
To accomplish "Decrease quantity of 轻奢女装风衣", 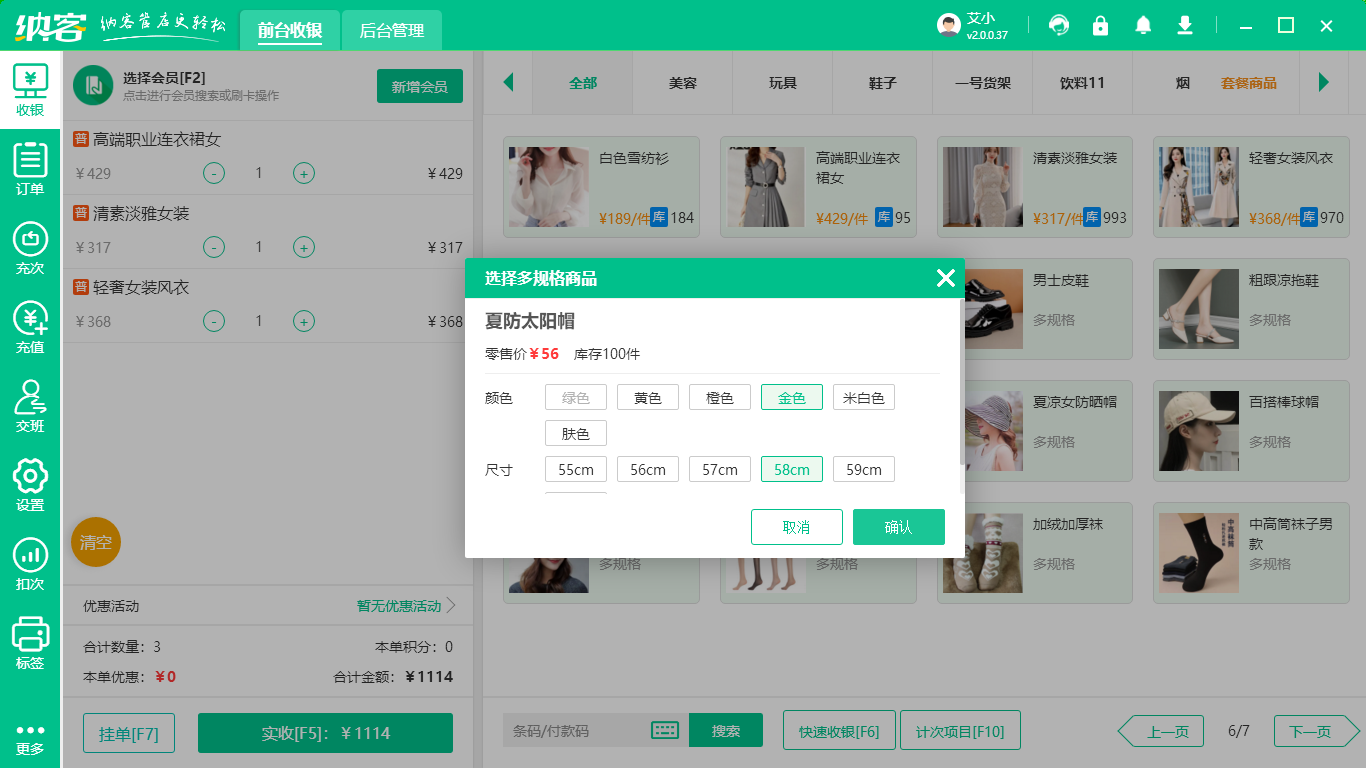I will pyautogui.click(x=214, y=321).
